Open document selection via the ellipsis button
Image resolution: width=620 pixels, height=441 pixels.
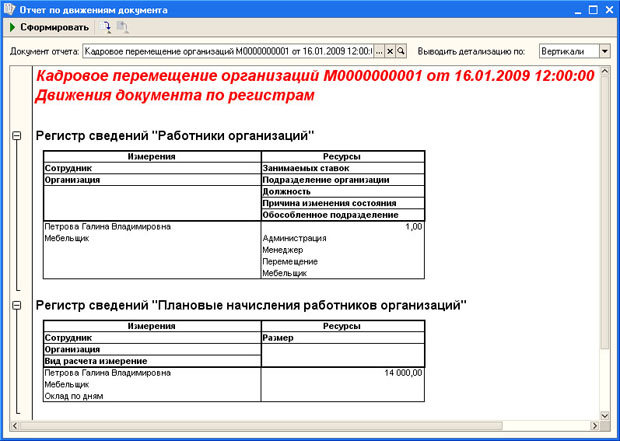pos(379,51)
